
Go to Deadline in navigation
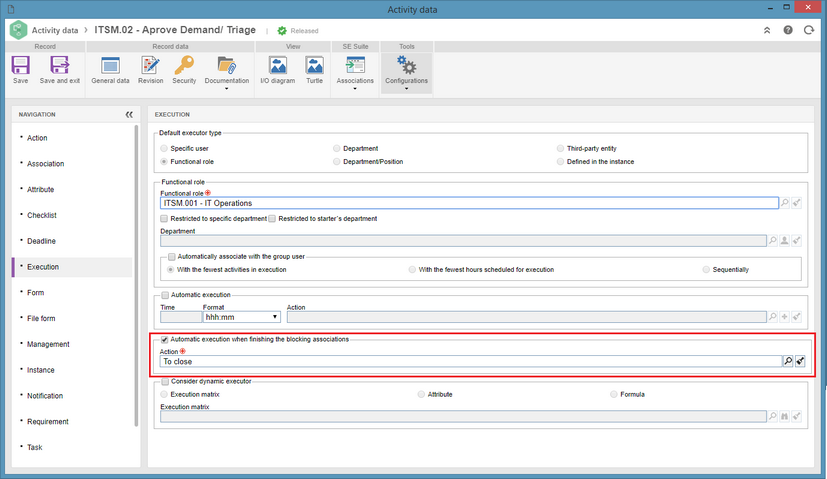41,241
